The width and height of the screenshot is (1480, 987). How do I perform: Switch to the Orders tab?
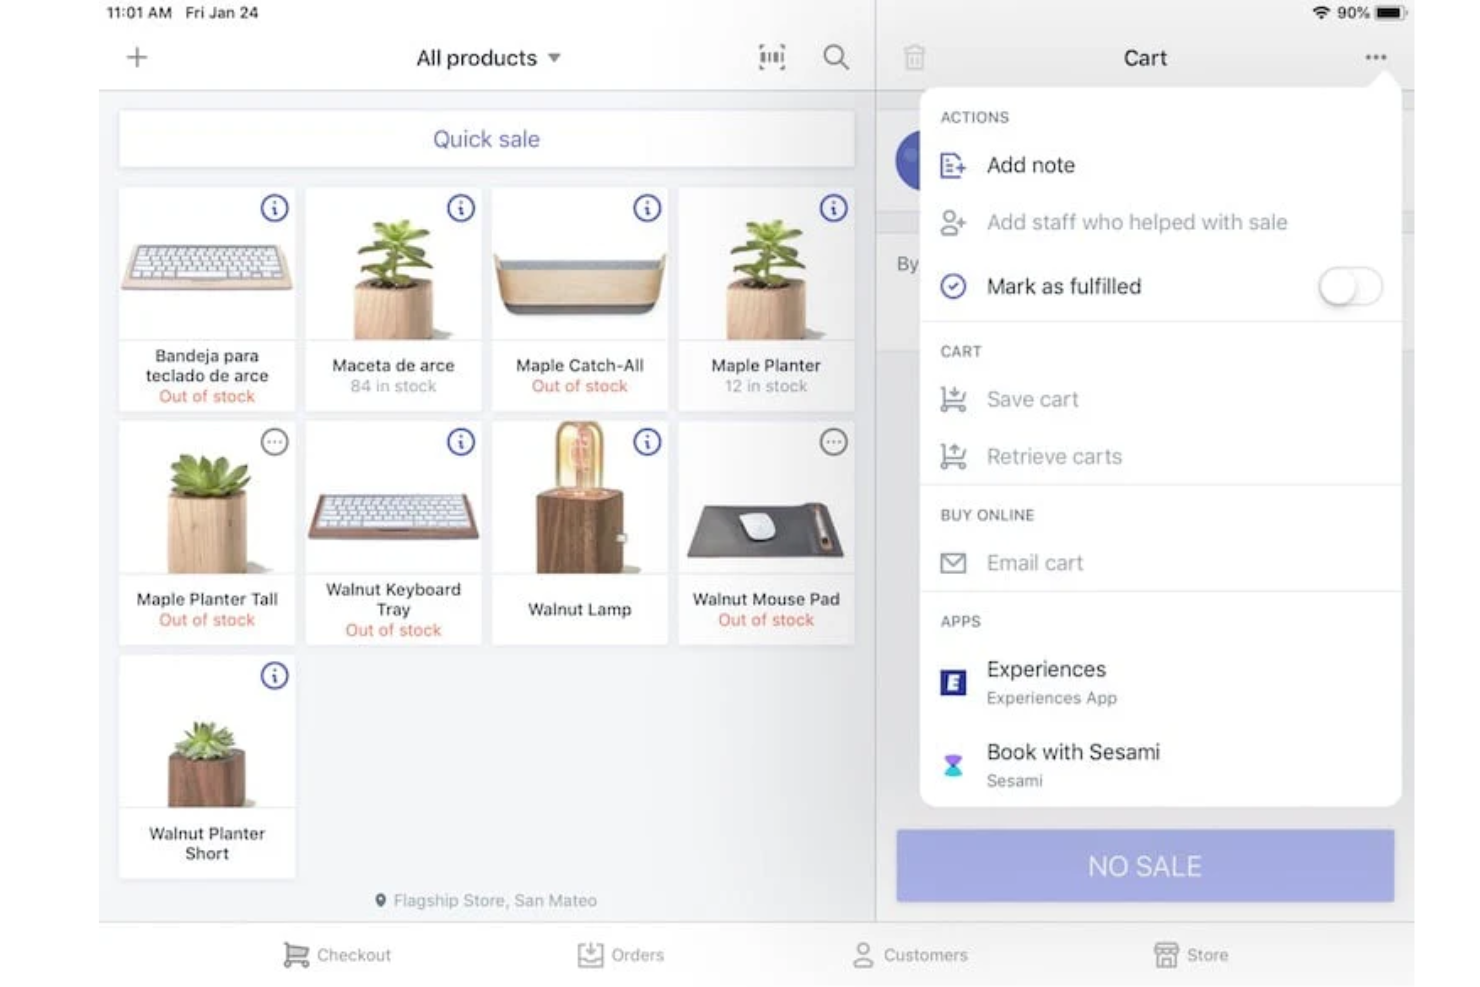point(621,954)
